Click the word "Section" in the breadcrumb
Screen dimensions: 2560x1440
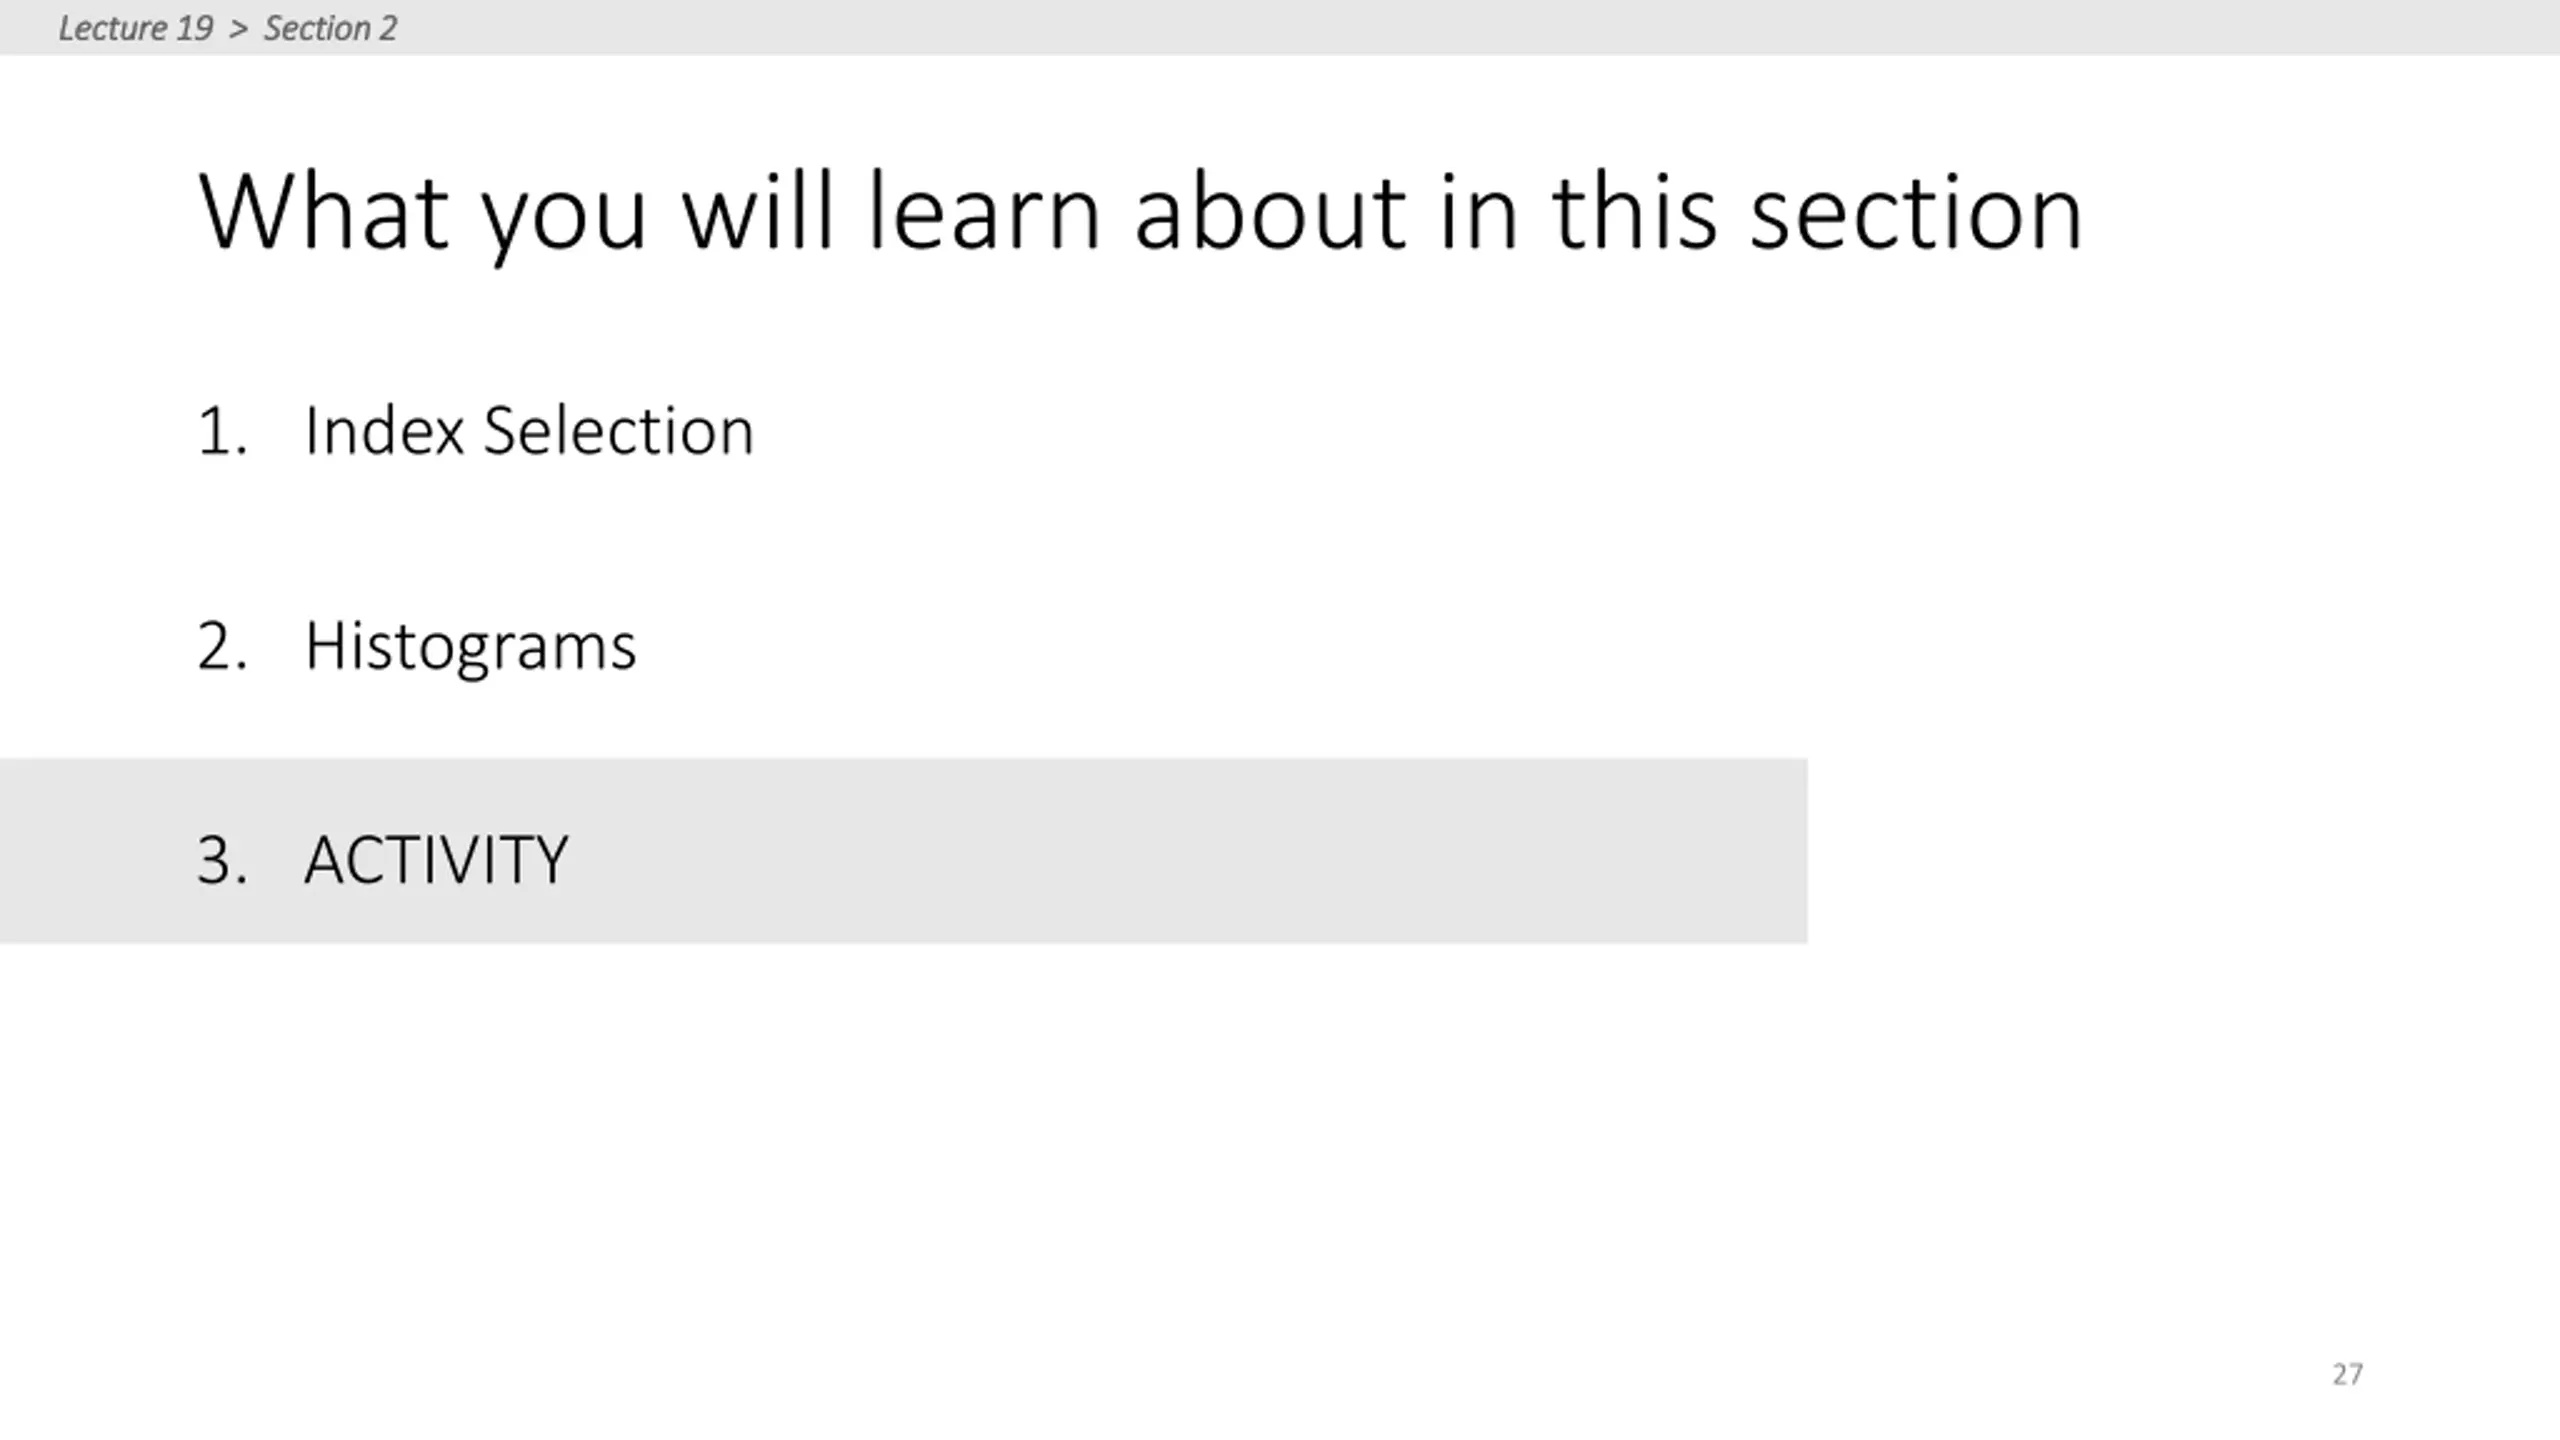point(317,28)
